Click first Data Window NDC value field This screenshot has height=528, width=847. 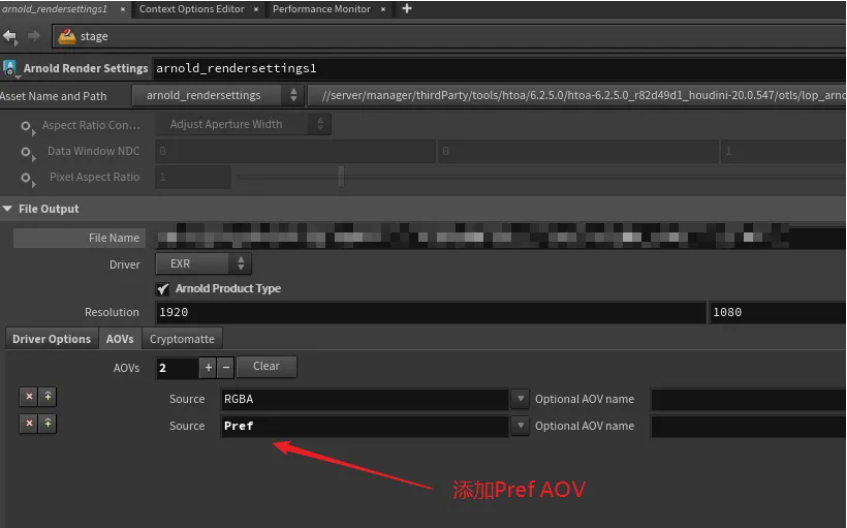click(295, 151)
